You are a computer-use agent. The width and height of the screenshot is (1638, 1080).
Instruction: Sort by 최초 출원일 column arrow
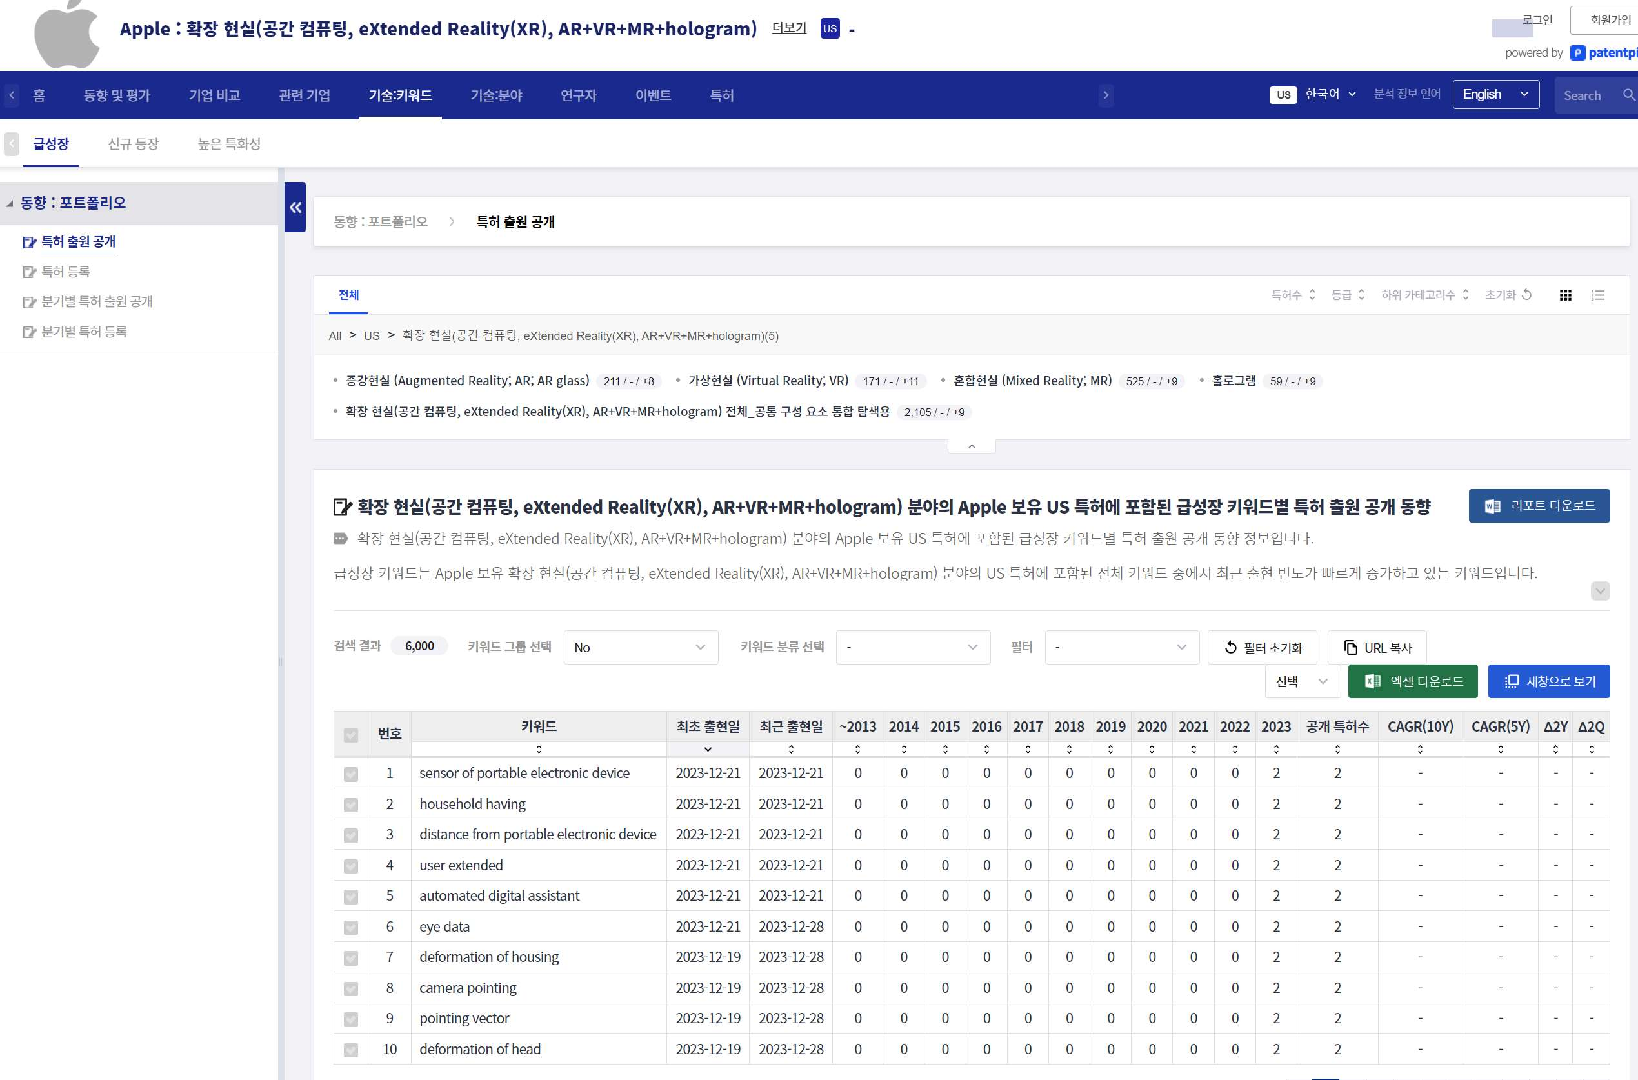[708, 749]
